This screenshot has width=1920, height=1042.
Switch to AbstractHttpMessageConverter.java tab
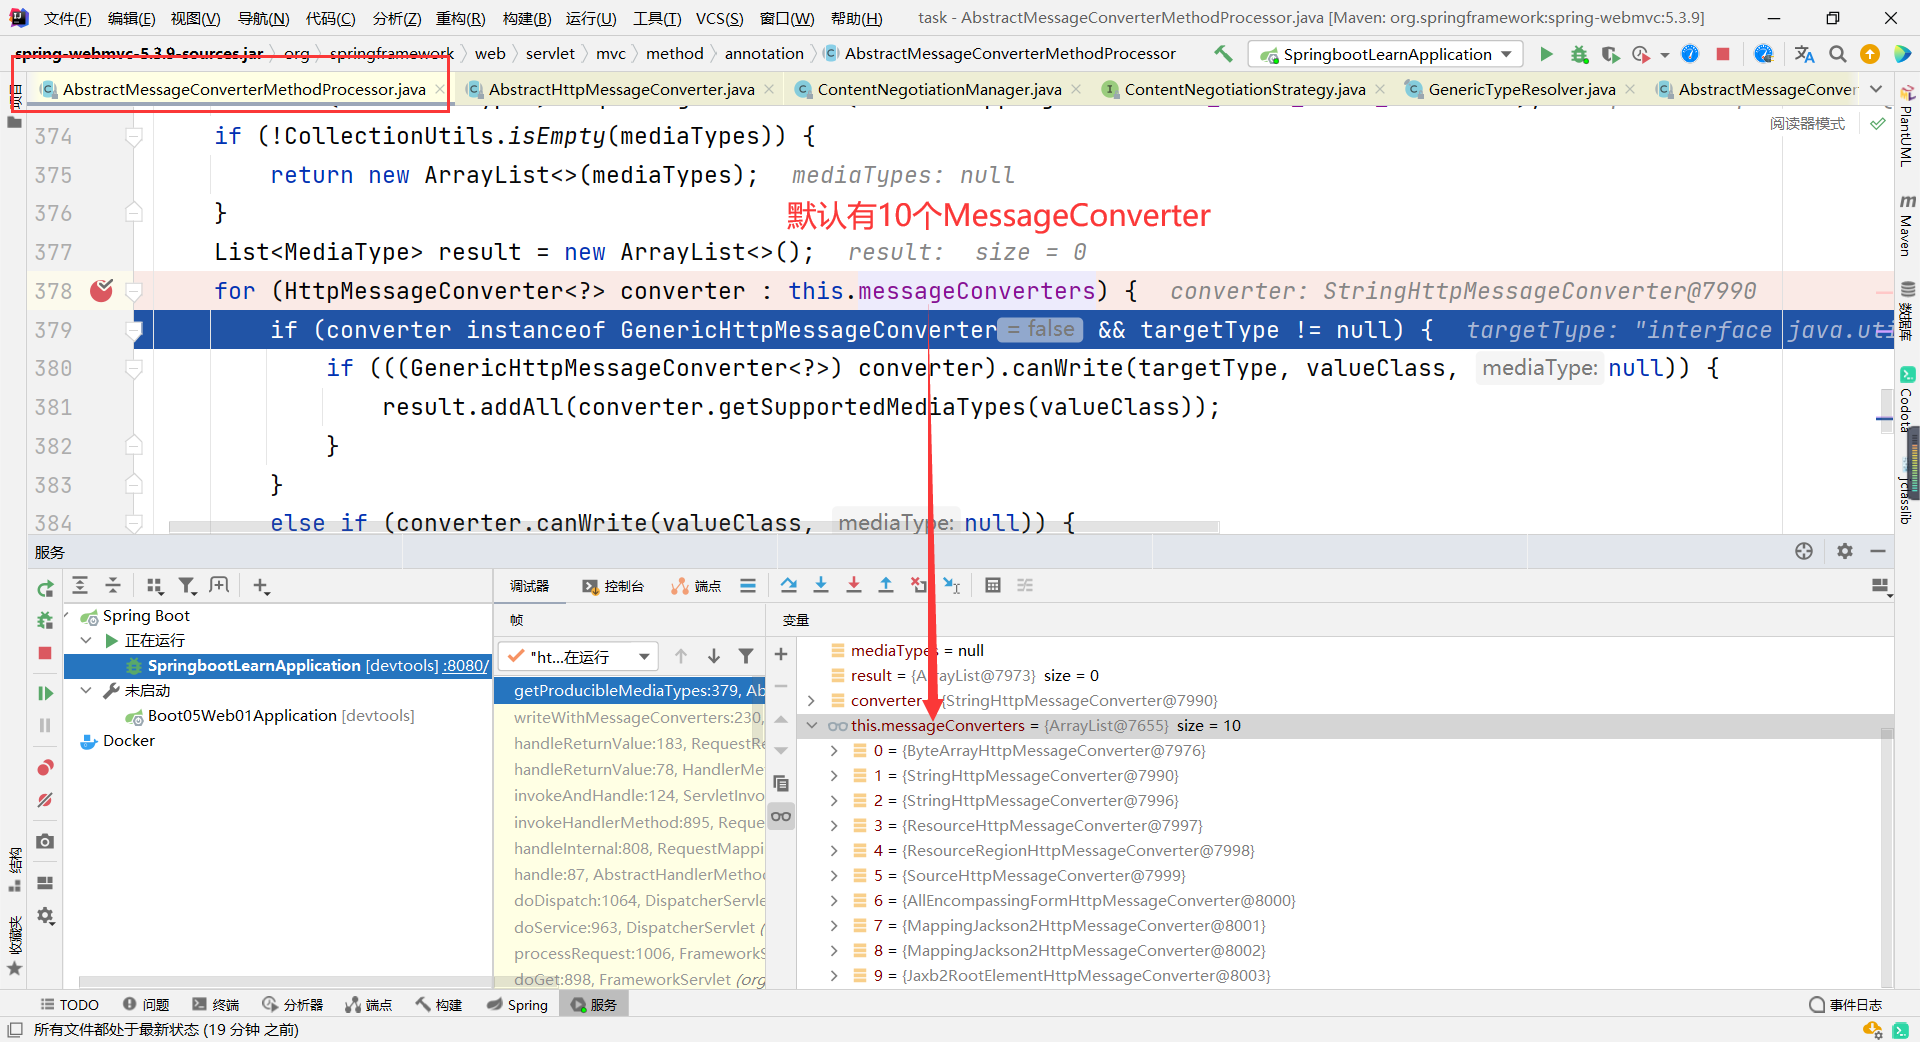[621, 89]
